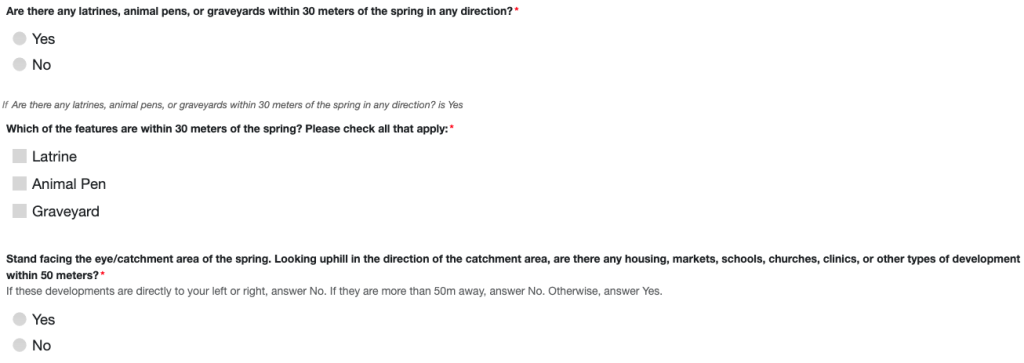This screenshot has height=363, width=1024.
Task: Click the 'Latrine' option label text
Action: [54, 157]
